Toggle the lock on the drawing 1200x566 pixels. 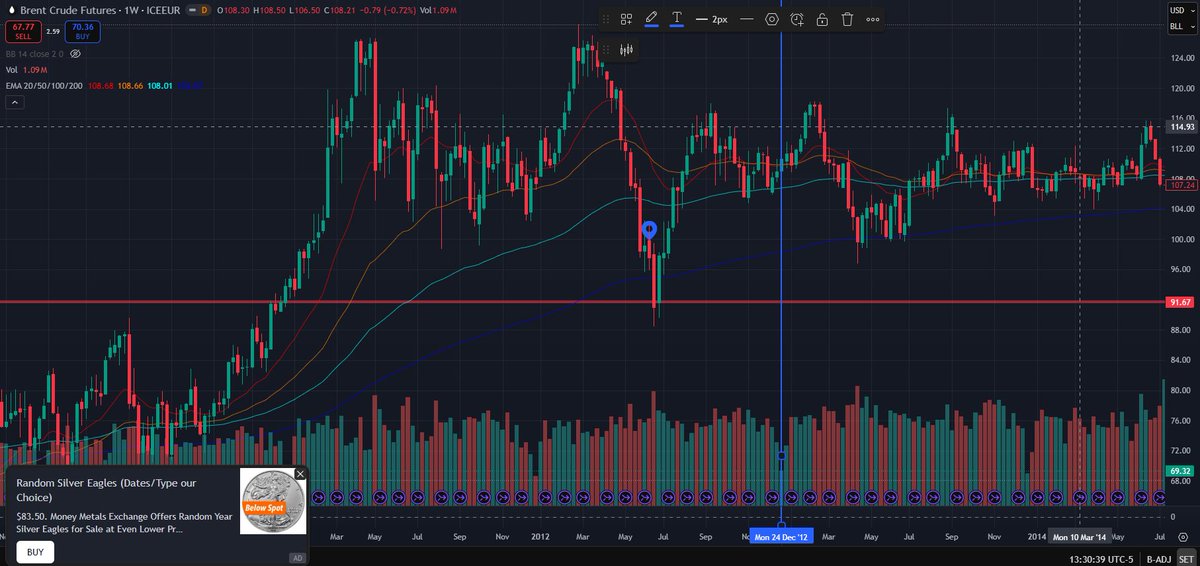(x=822, y=19)
